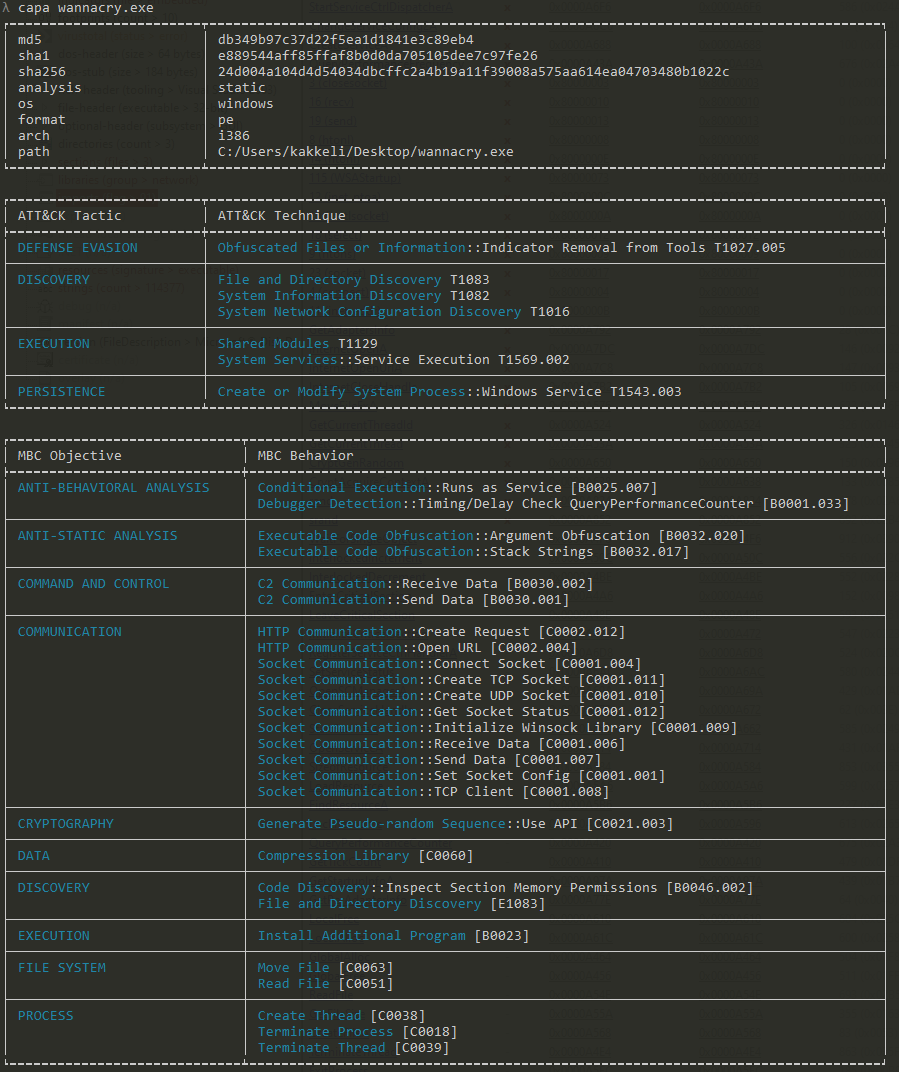Screen dimensions: 899x1072
Task: Click the PERSISTENCE tactic label
Action: click(61, 392)
